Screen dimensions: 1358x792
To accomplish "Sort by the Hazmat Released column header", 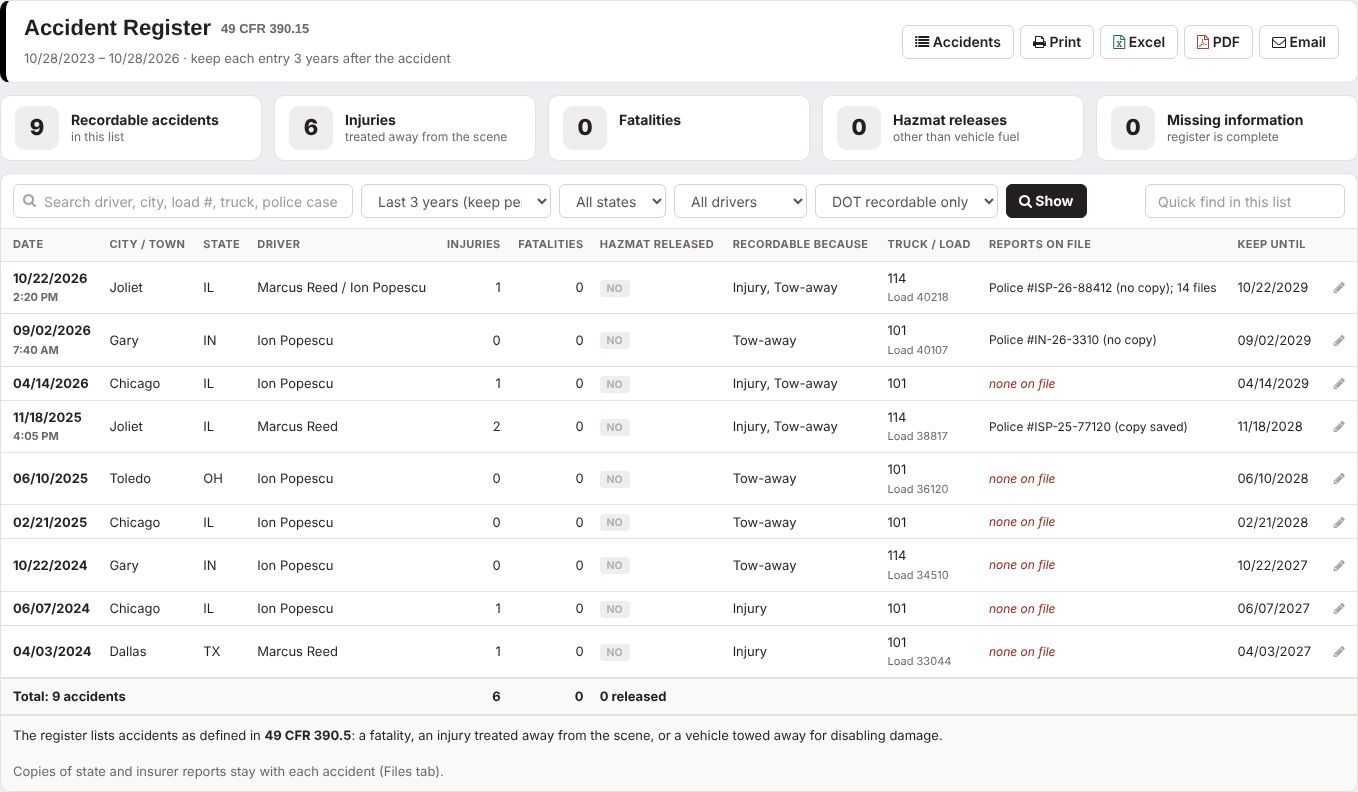I will point(656,244).
